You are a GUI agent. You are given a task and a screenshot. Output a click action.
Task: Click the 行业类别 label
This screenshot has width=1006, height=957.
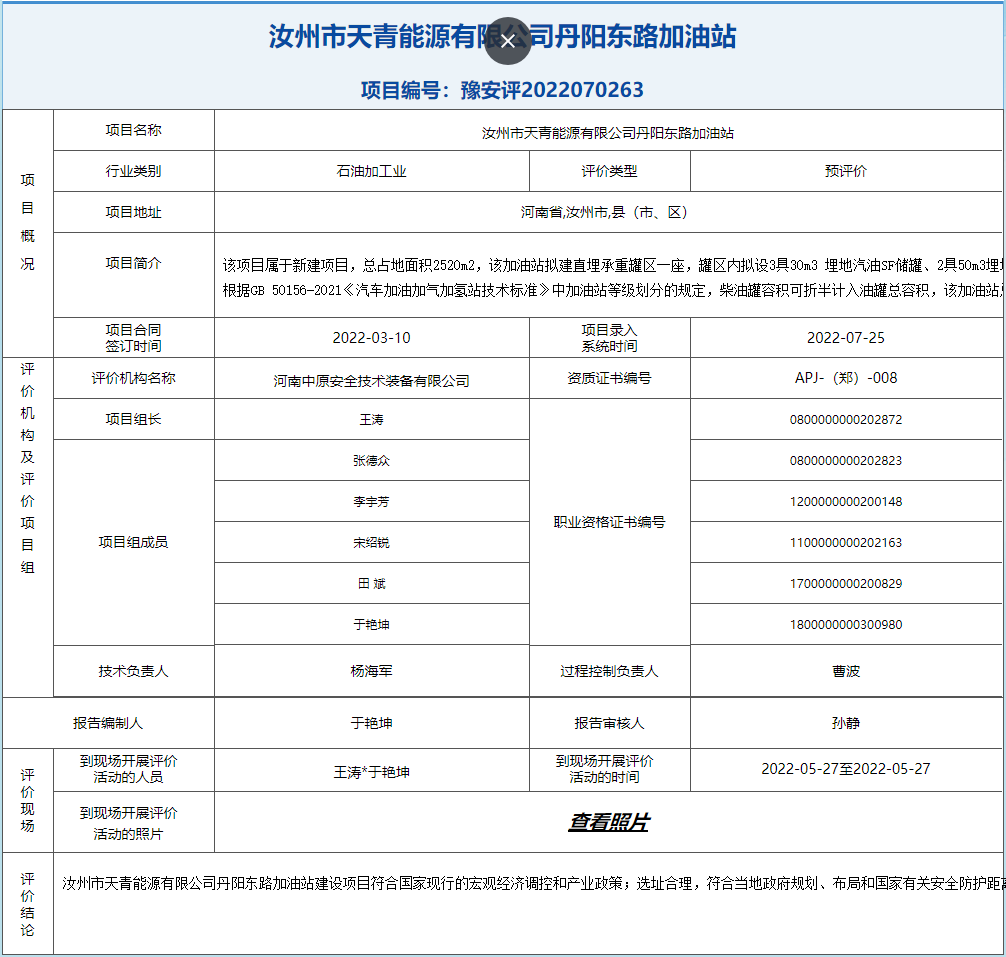point(133,171)
